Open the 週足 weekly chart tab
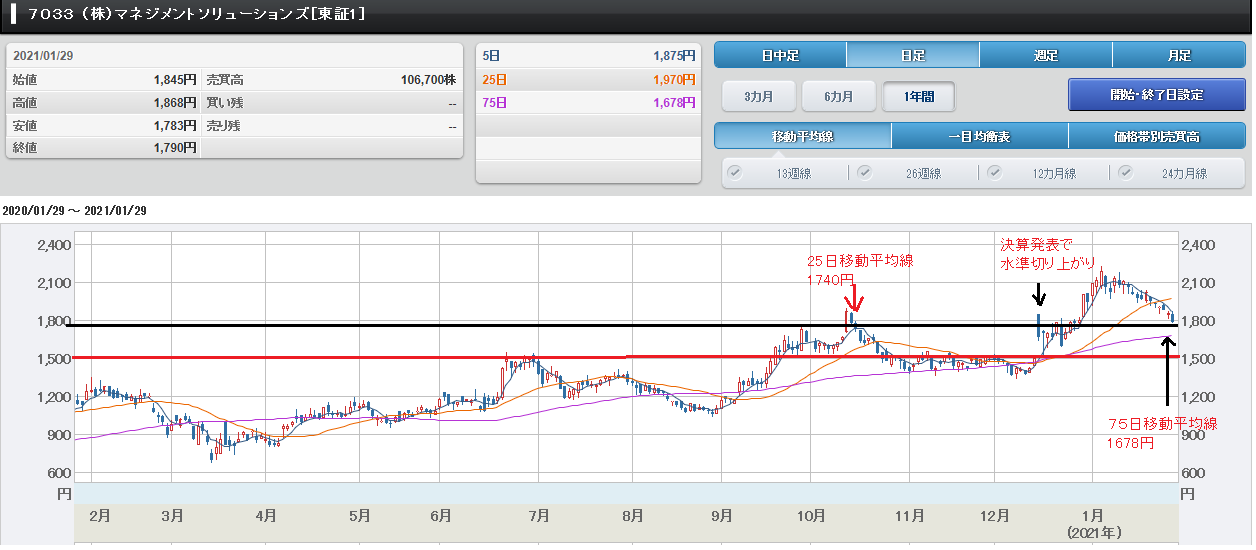1256x550 pixels. click(x=1045, y=55)
